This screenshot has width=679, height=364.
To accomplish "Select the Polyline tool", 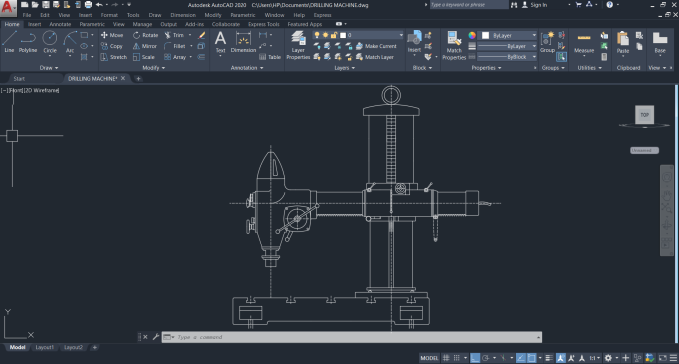I will pos(28,42).
